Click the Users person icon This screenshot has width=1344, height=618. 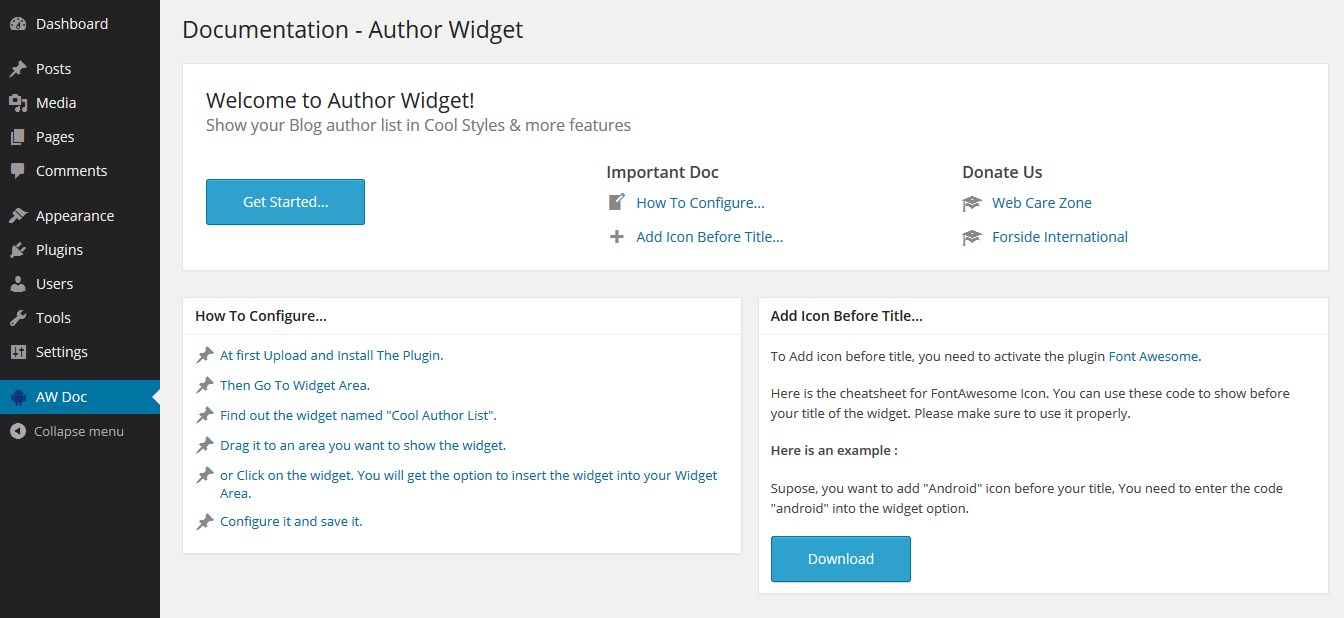(x=18, y=284)
